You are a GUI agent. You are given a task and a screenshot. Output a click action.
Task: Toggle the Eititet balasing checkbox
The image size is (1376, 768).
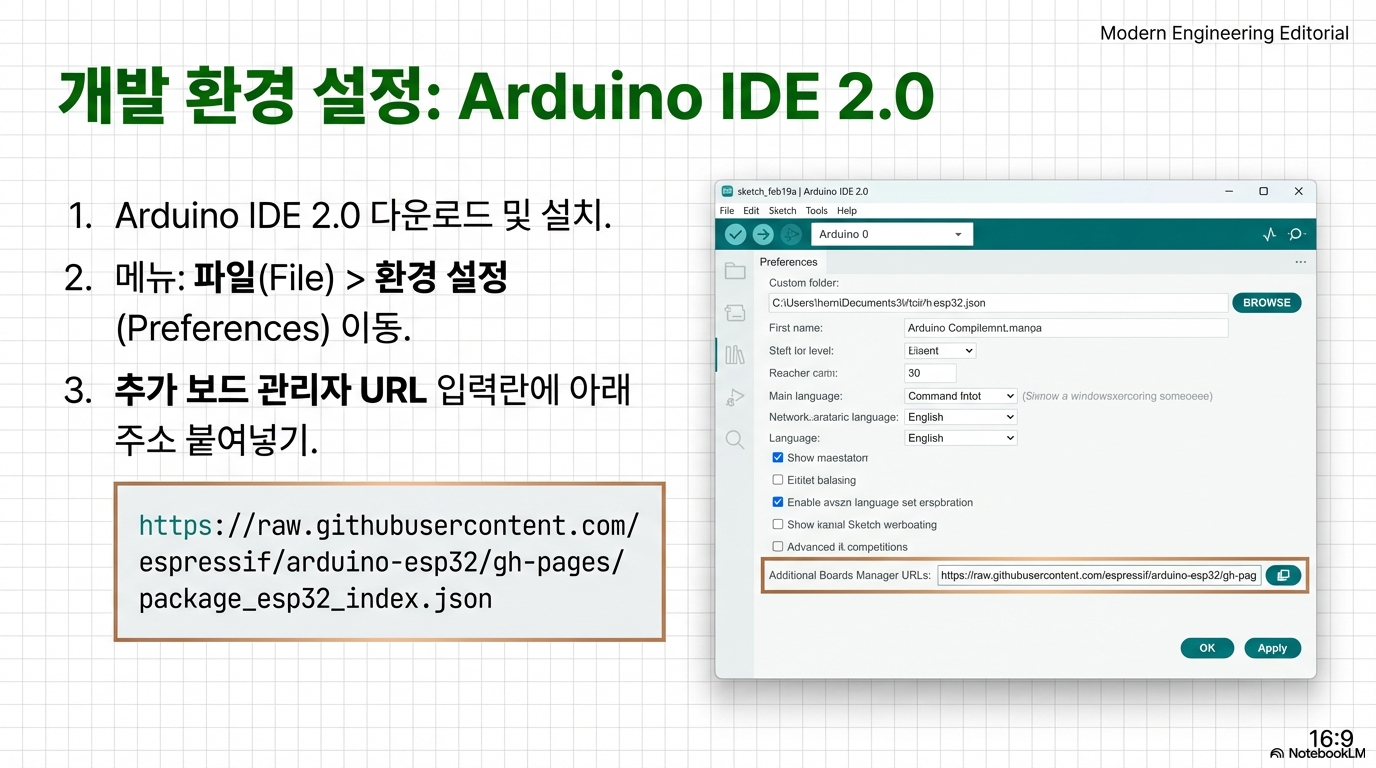click(778, 480)
